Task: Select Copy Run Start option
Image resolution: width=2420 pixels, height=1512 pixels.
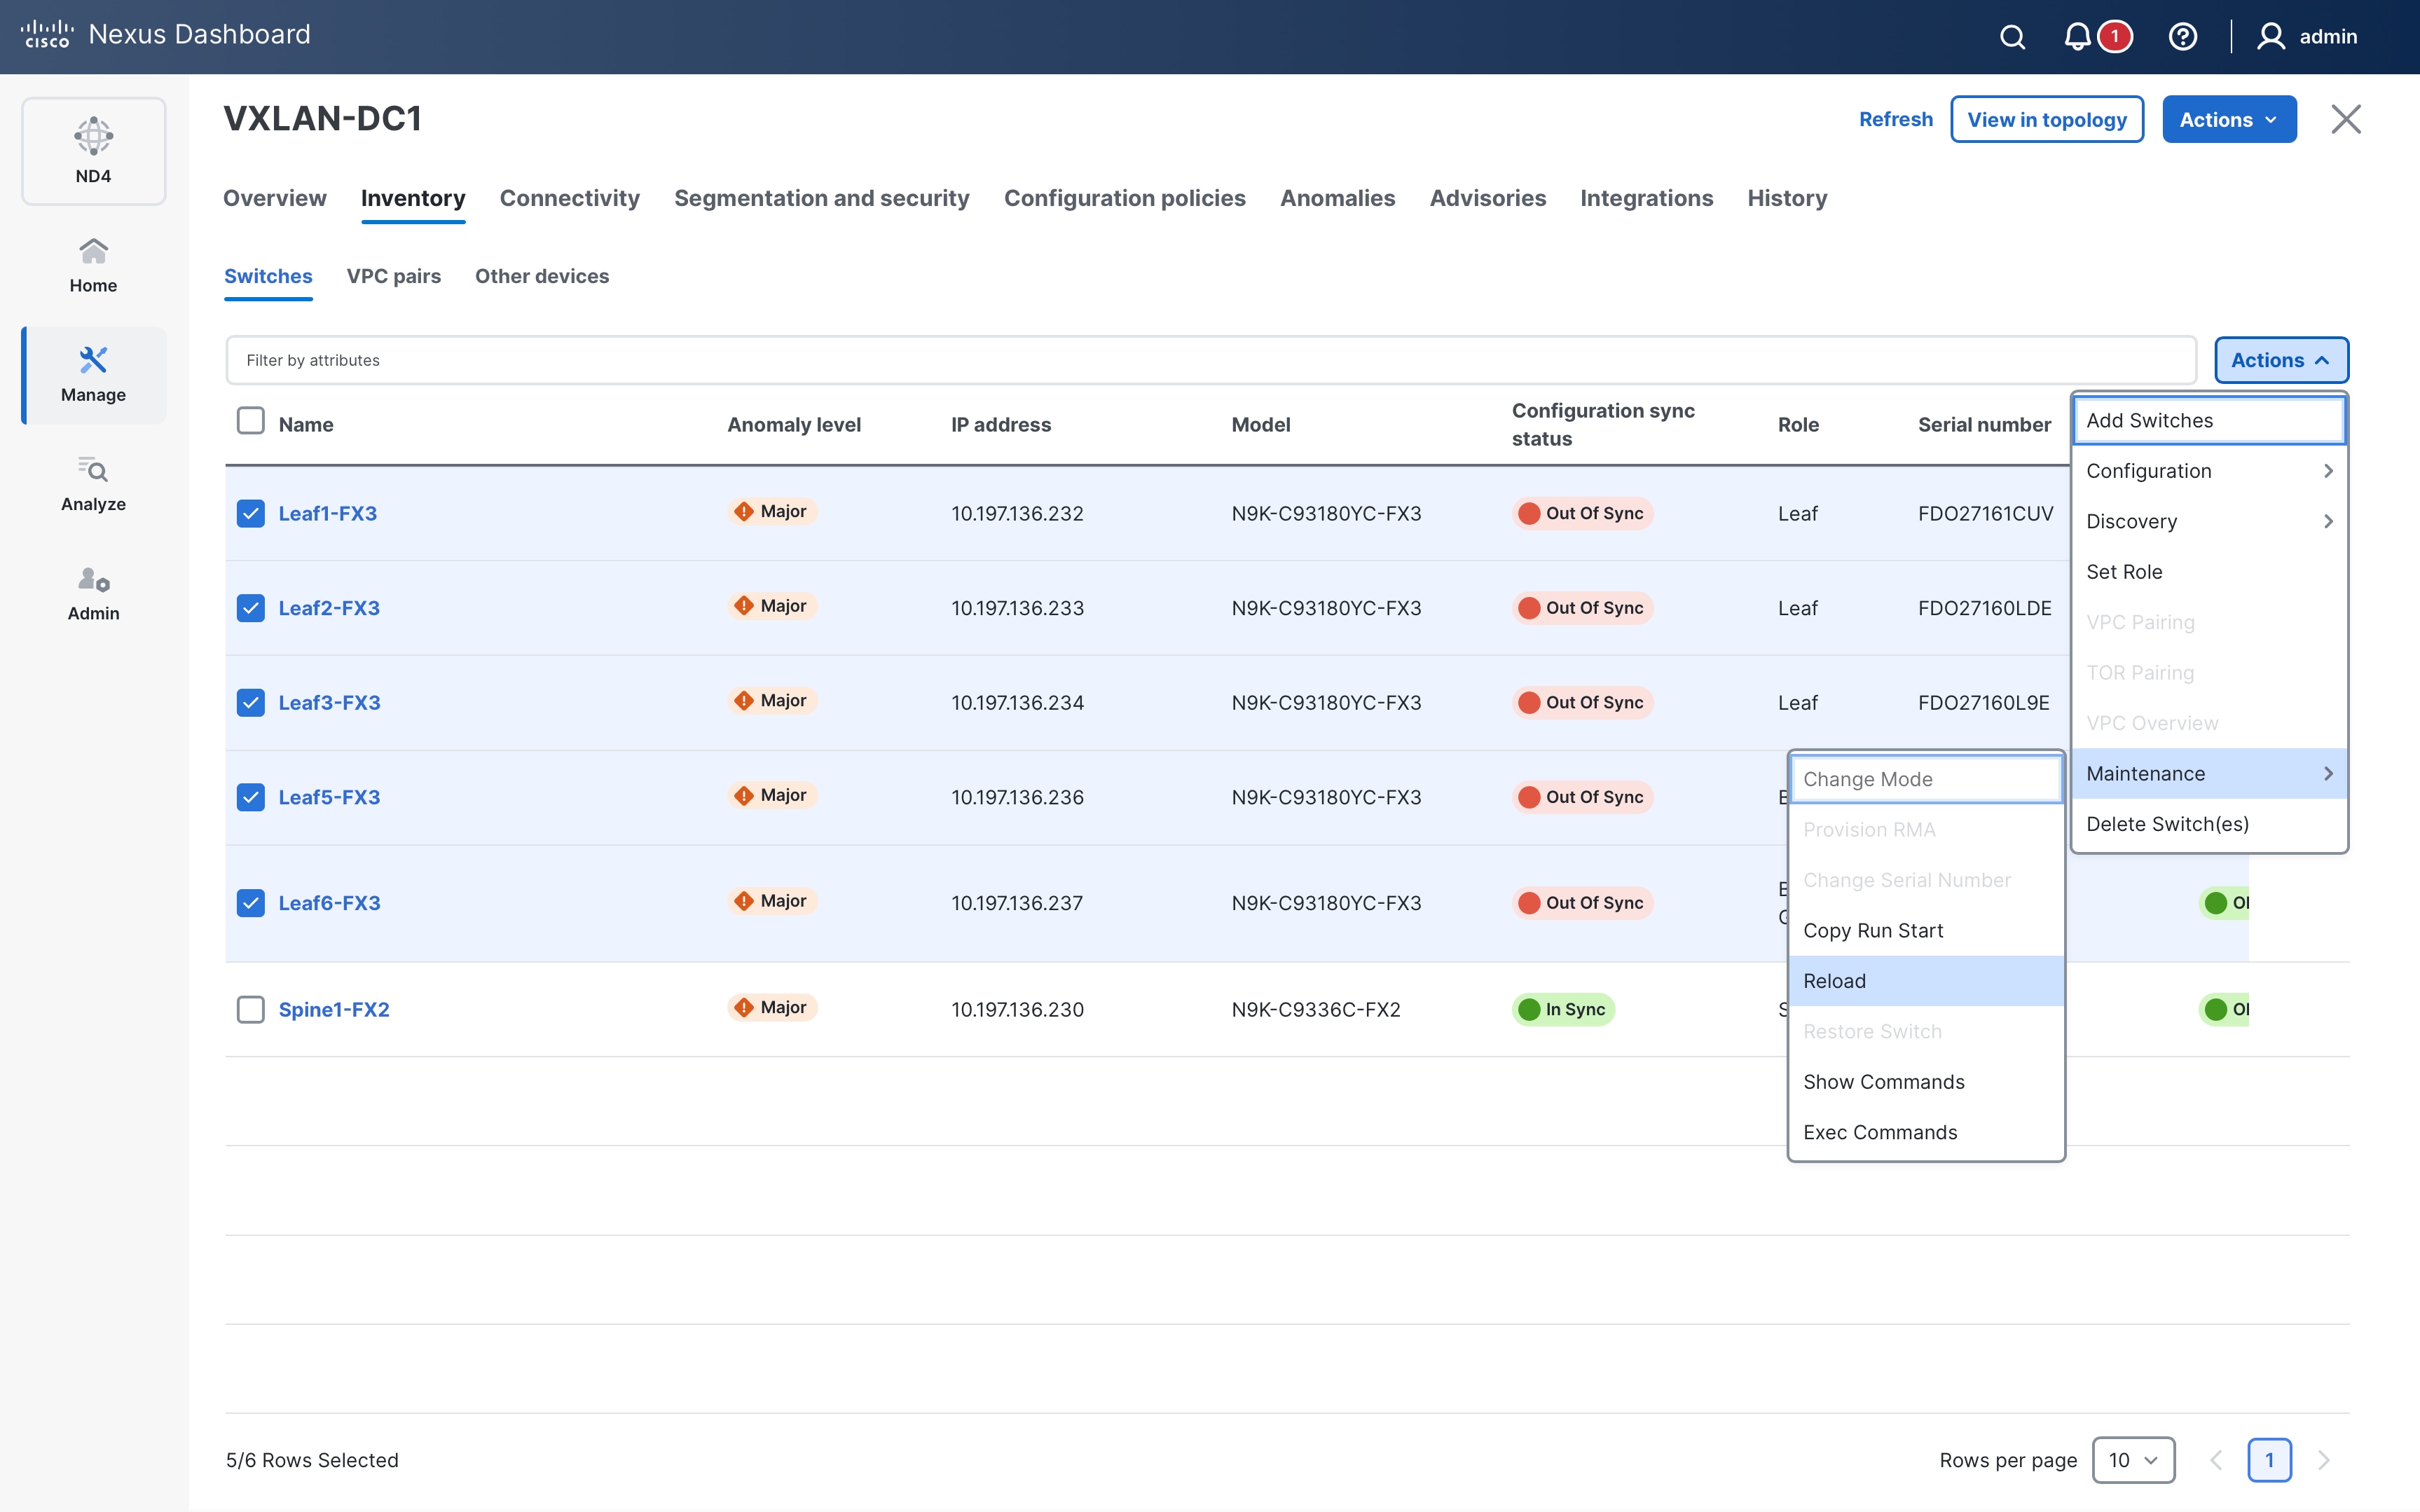Action: 1926,930
